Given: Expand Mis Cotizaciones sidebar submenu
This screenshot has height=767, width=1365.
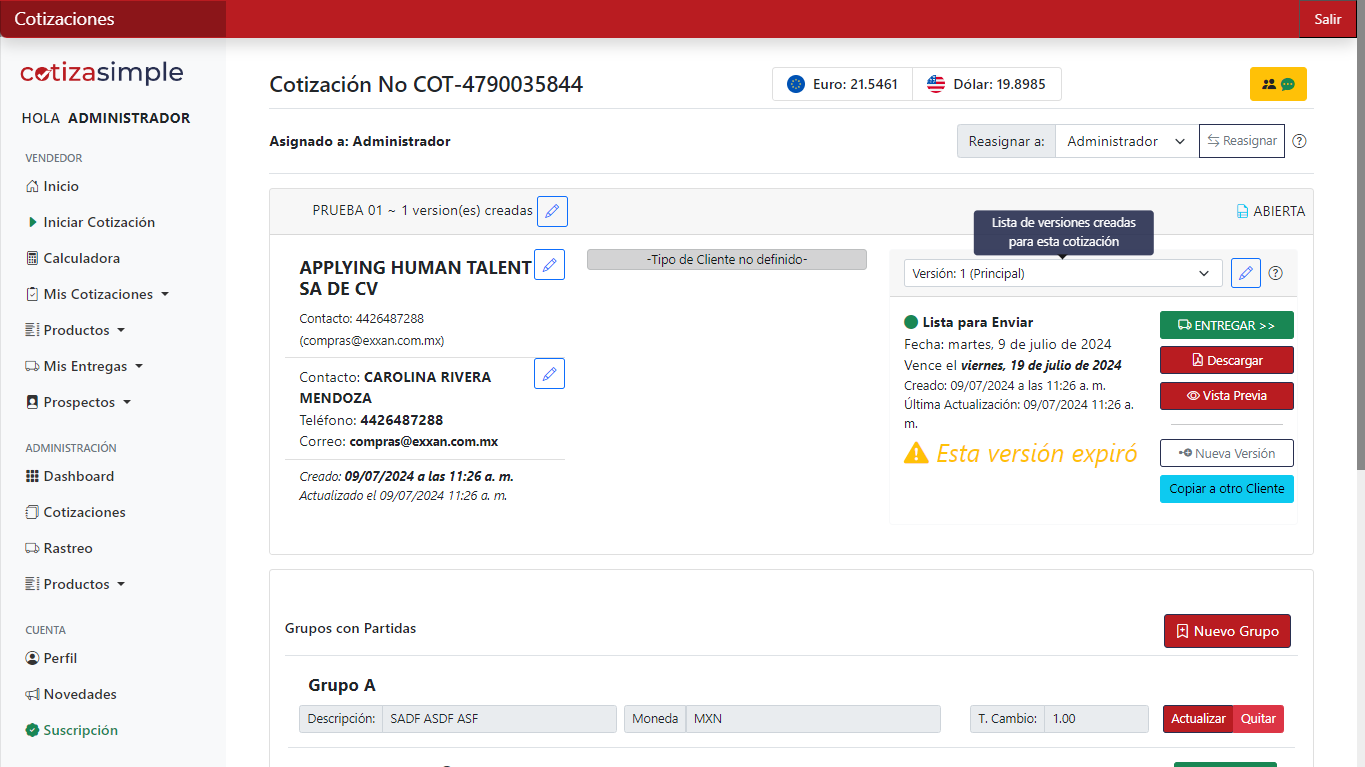Looking at the screenshot, I should pos(98,294).
